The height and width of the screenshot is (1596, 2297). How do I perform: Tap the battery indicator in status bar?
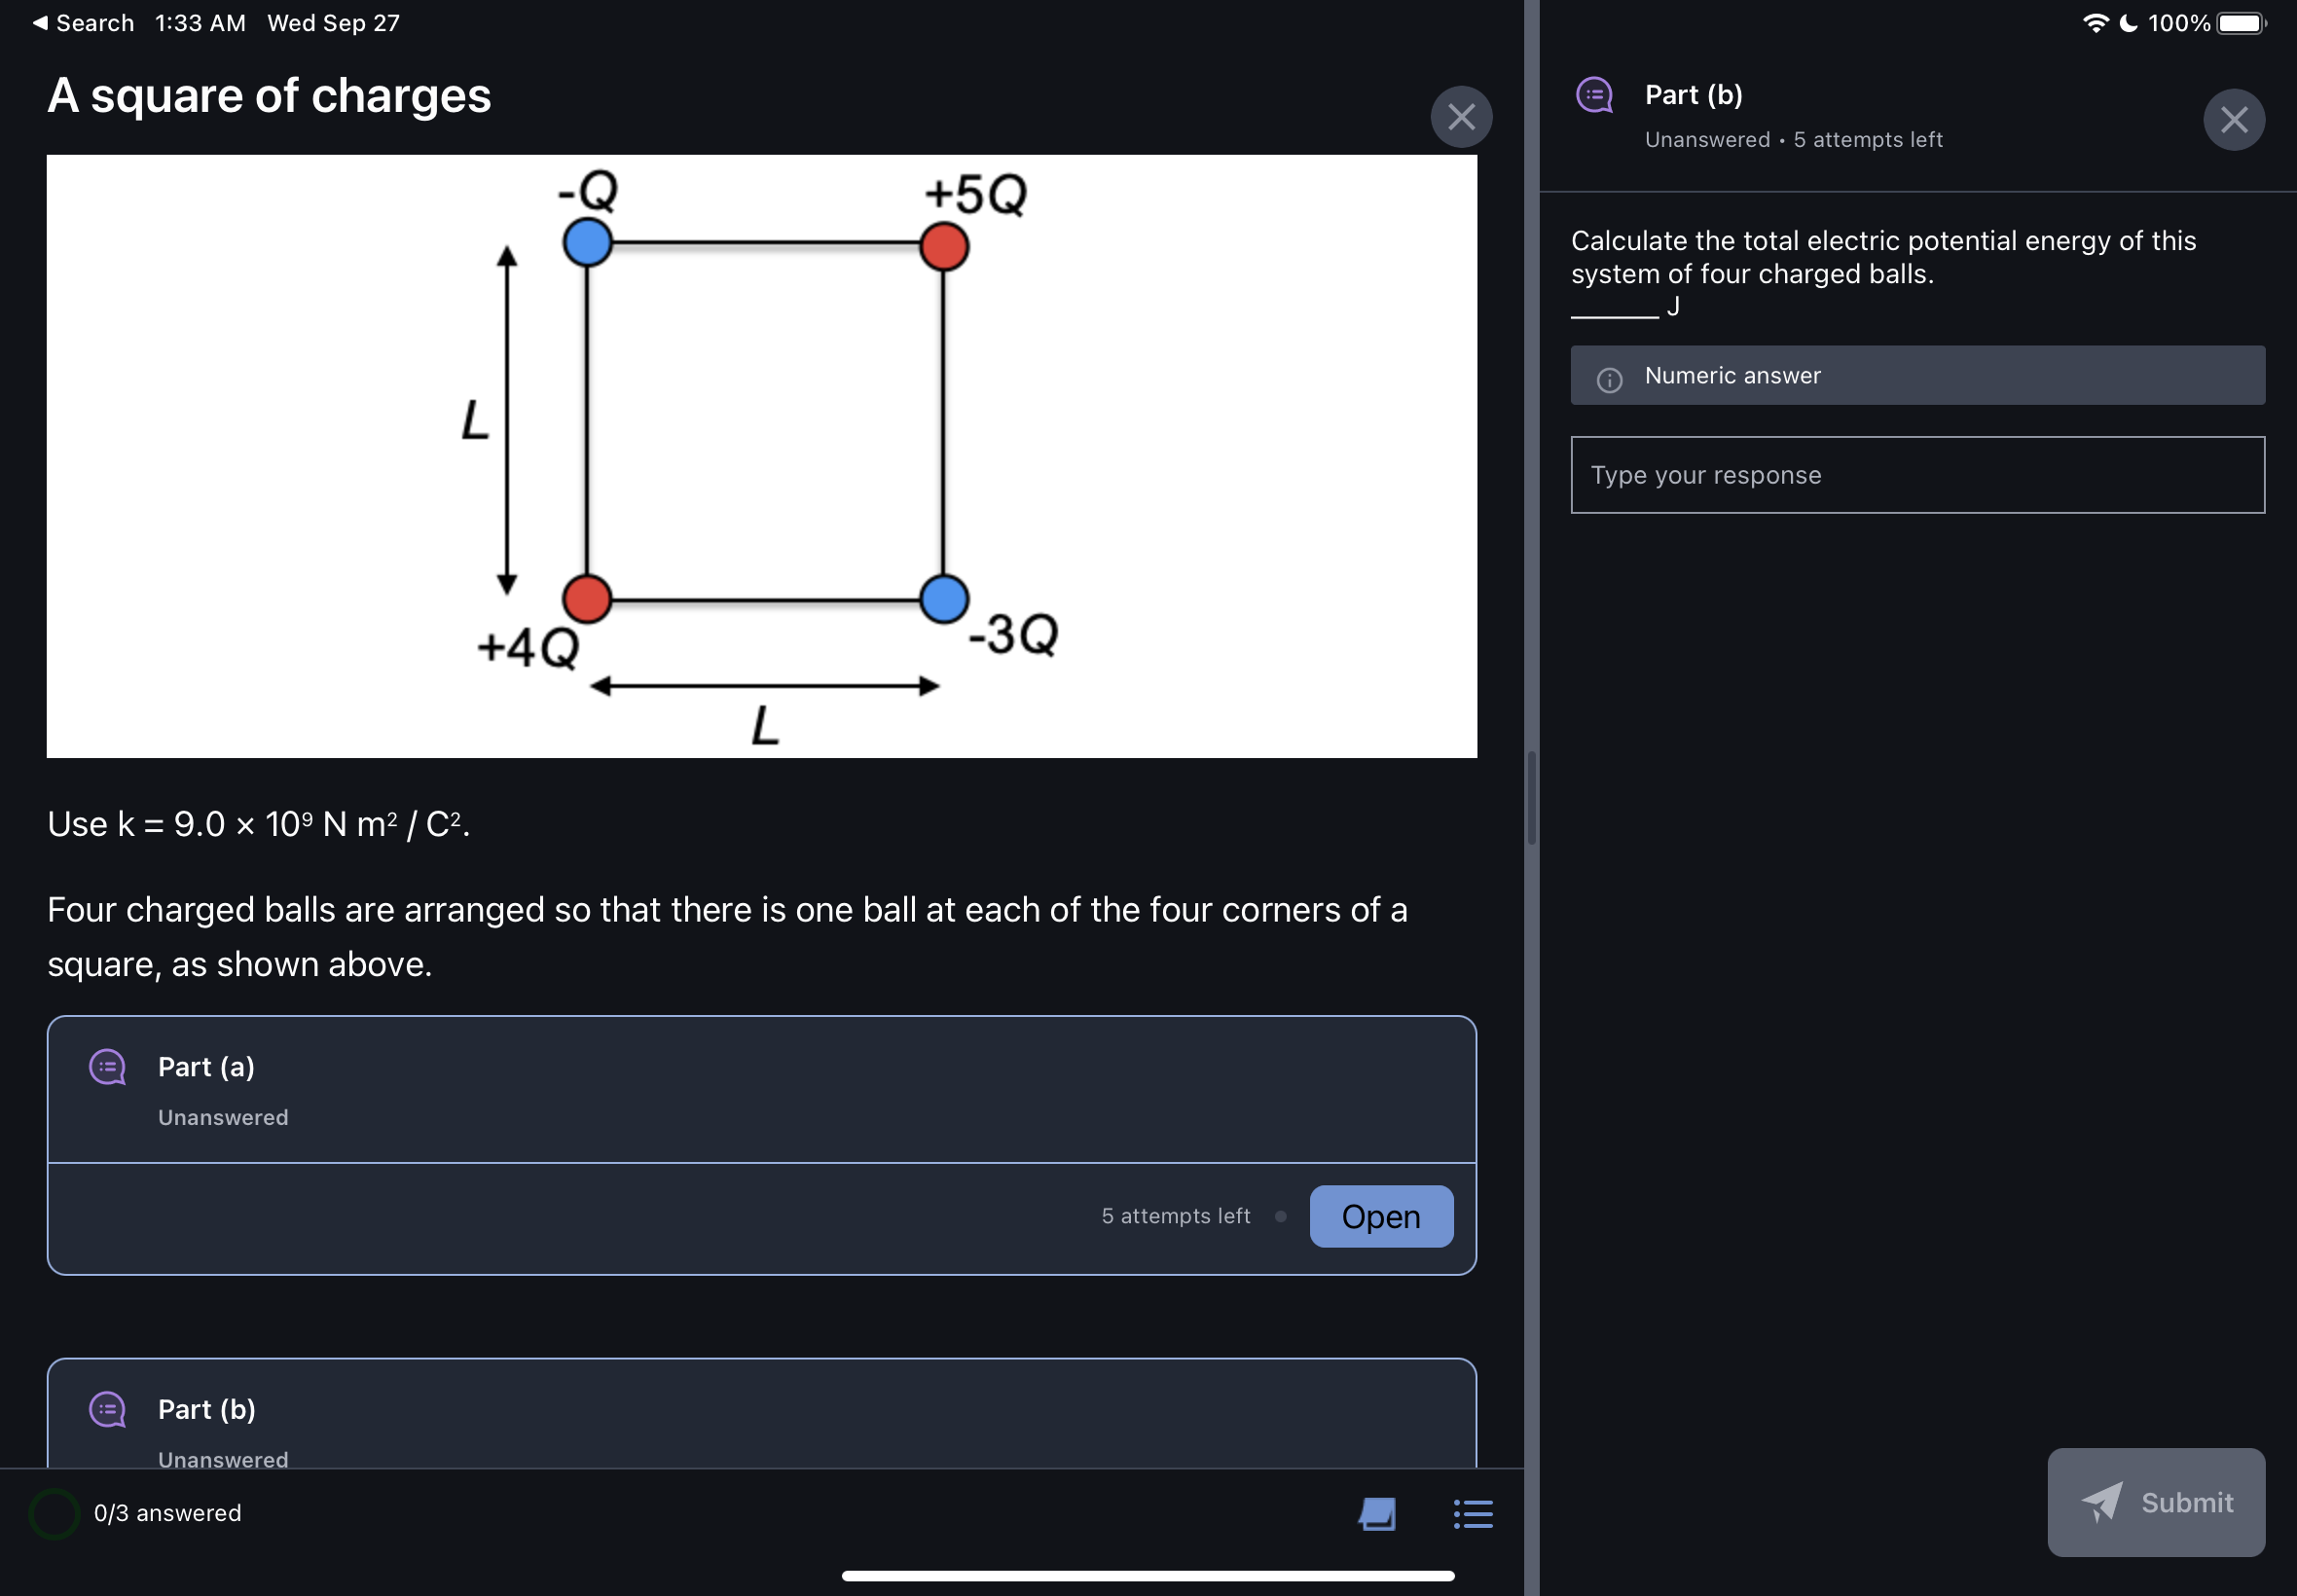coord(2240,23)
